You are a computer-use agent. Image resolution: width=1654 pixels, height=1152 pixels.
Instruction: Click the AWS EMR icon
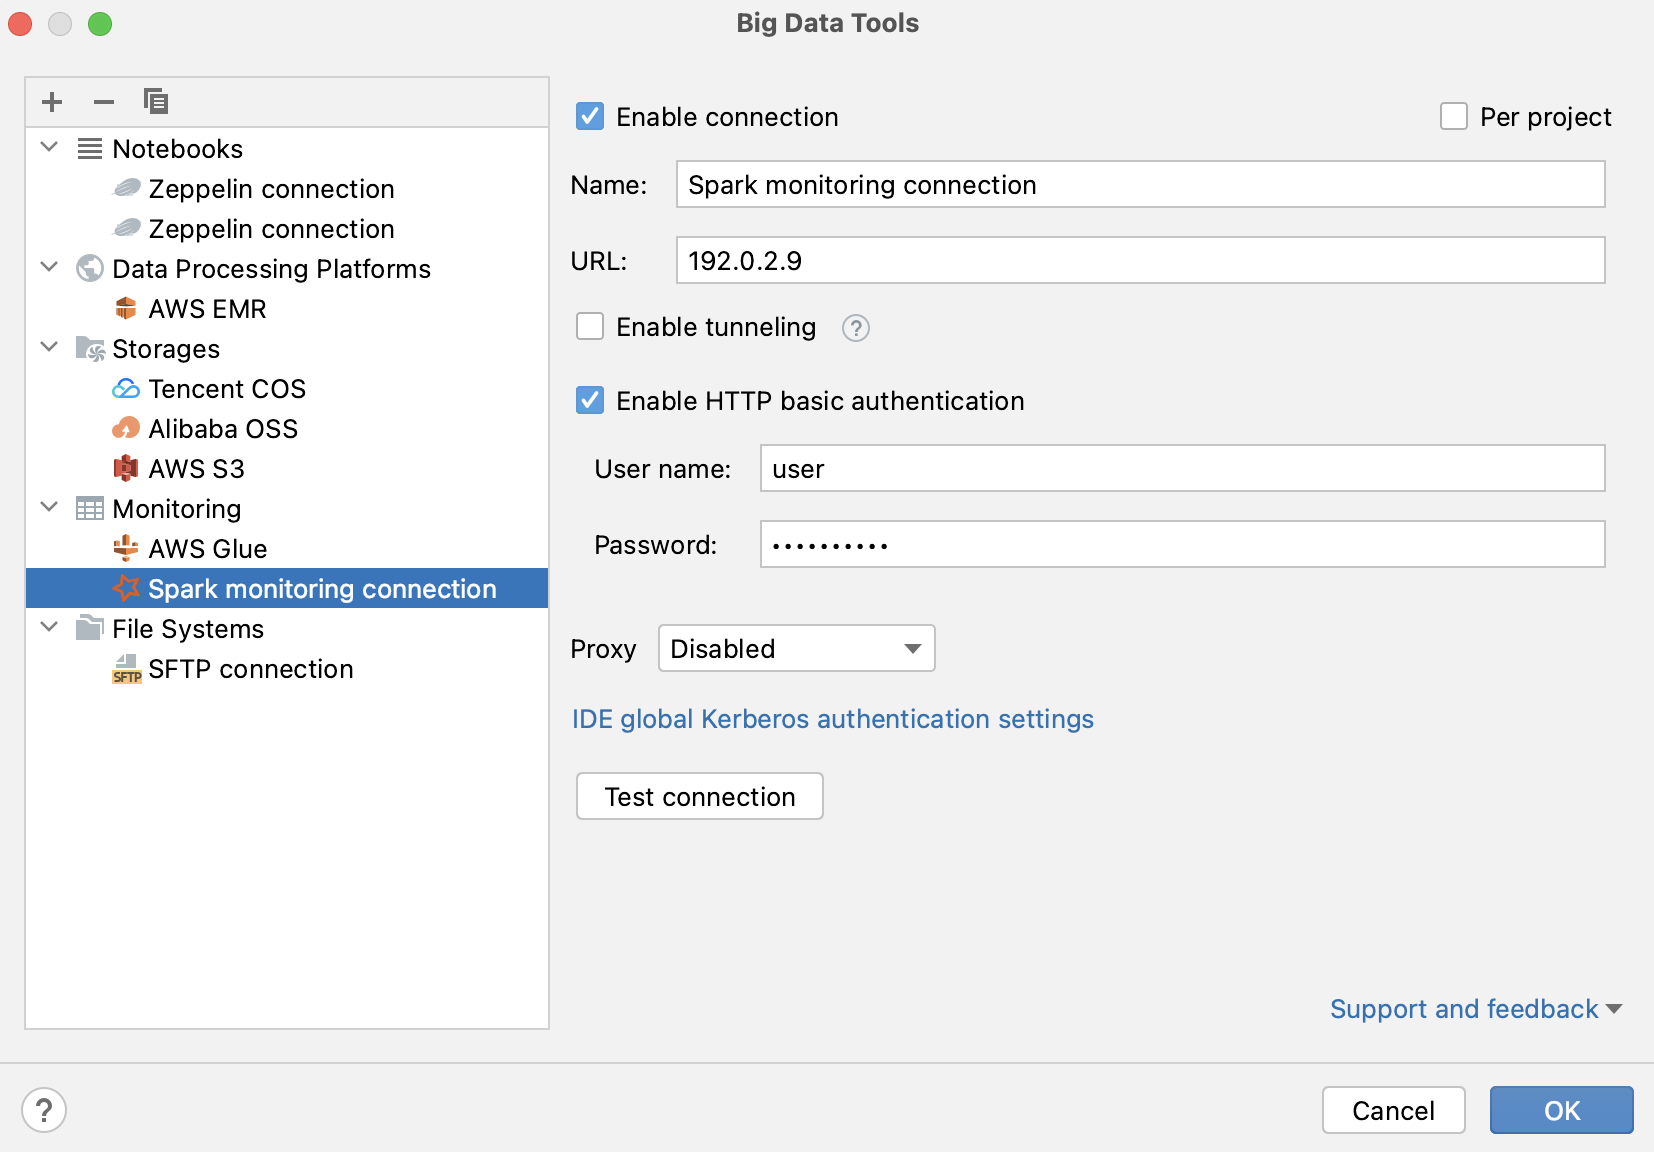pyautogui.click(x=126, y=308)
